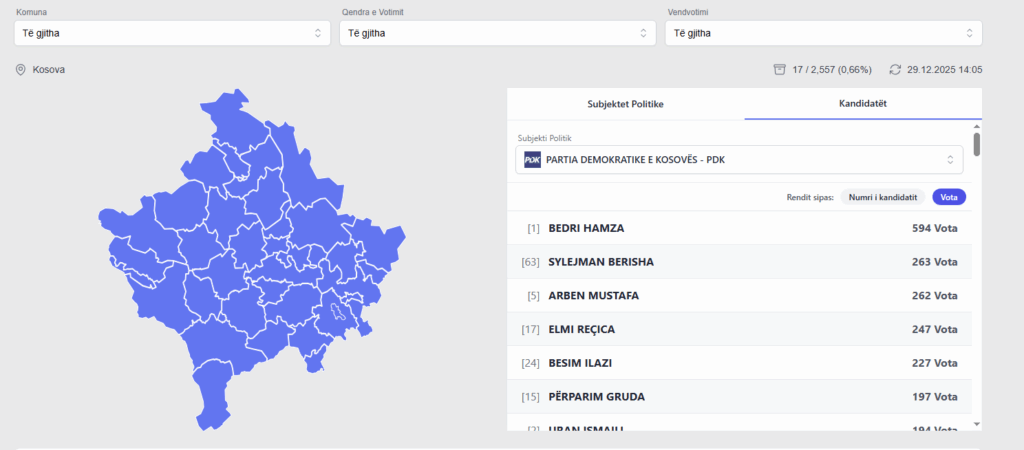Click the location pin icon beside Kosova
This screenshot has height=450, width=1024.
coord(20,70)
